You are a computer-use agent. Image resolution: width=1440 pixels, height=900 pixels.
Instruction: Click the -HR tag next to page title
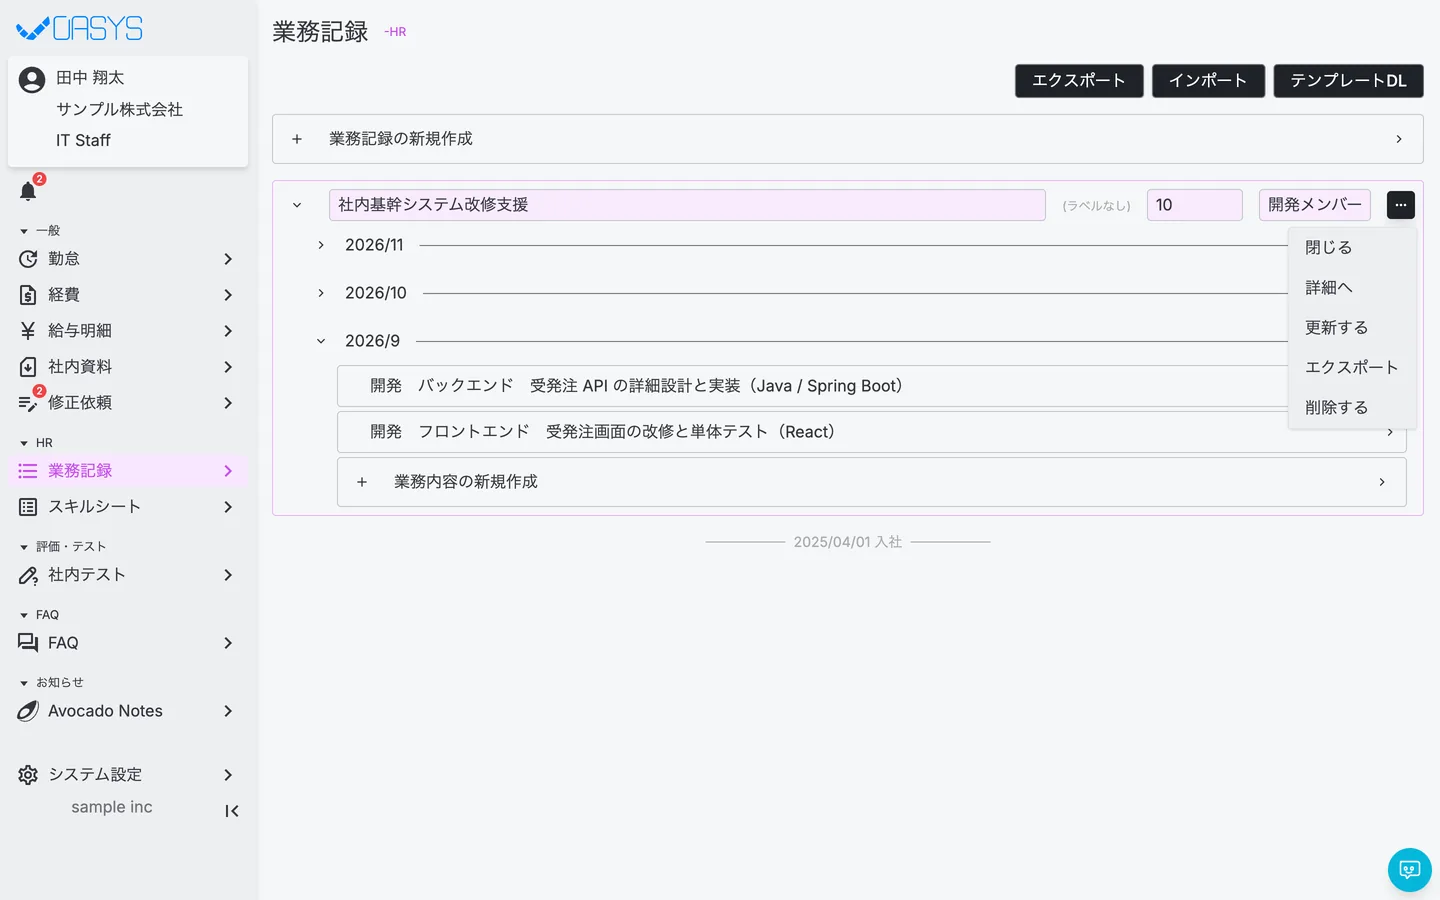click(x=395, y=32)
